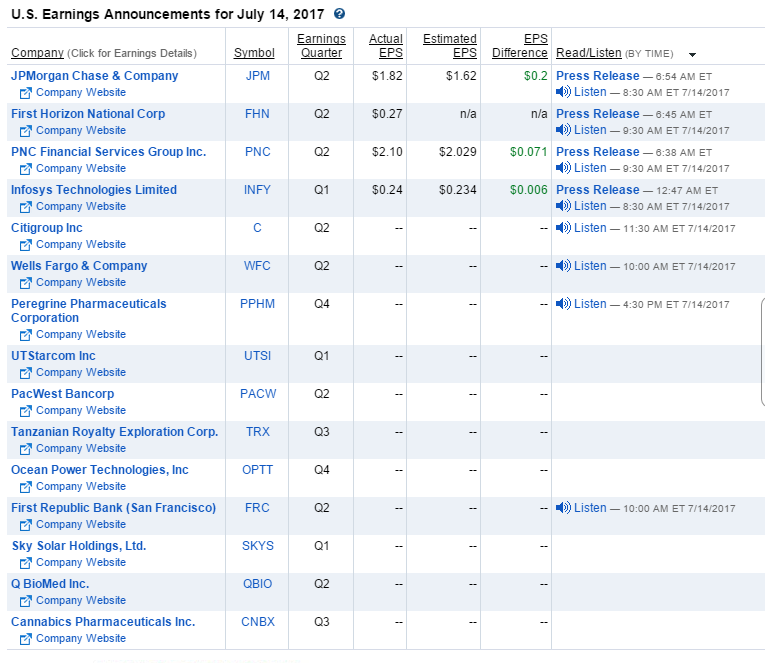
Task: Click speaker icon for First Republic Listen
Action: [563, 508]
